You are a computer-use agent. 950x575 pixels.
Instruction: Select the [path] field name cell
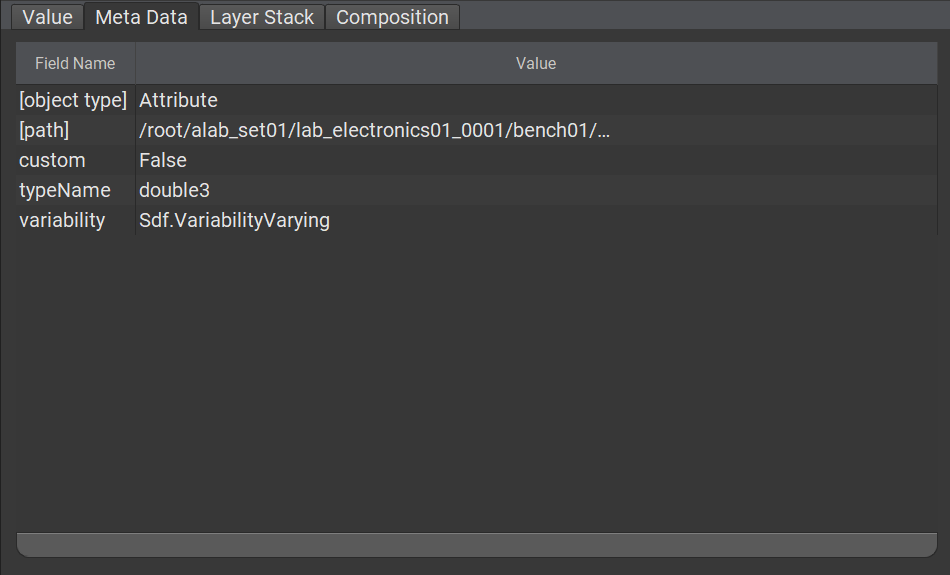tap(75, 130)
